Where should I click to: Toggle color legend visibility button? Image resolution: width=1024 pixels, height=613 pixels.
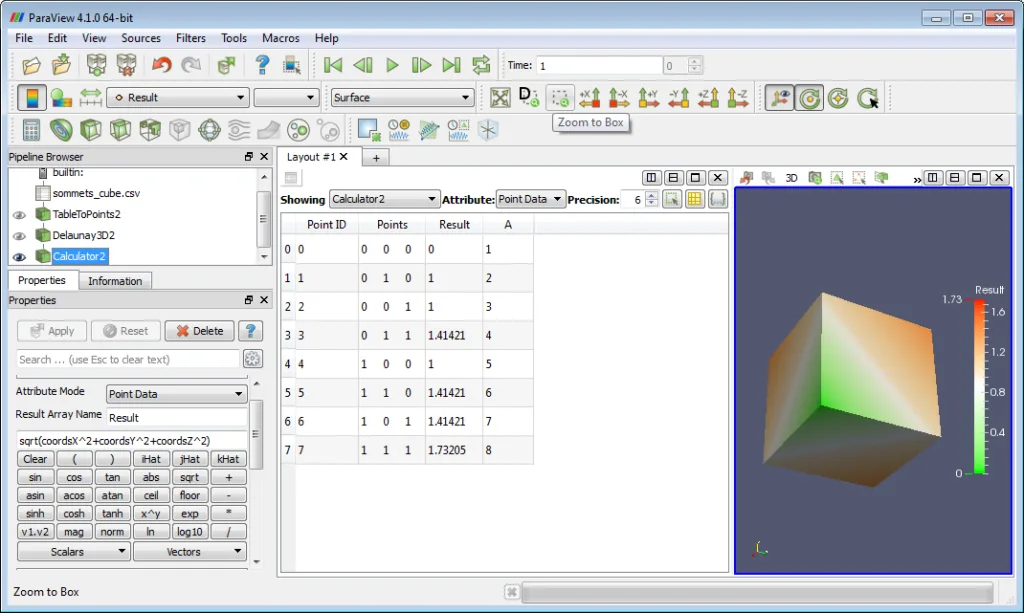31,98
